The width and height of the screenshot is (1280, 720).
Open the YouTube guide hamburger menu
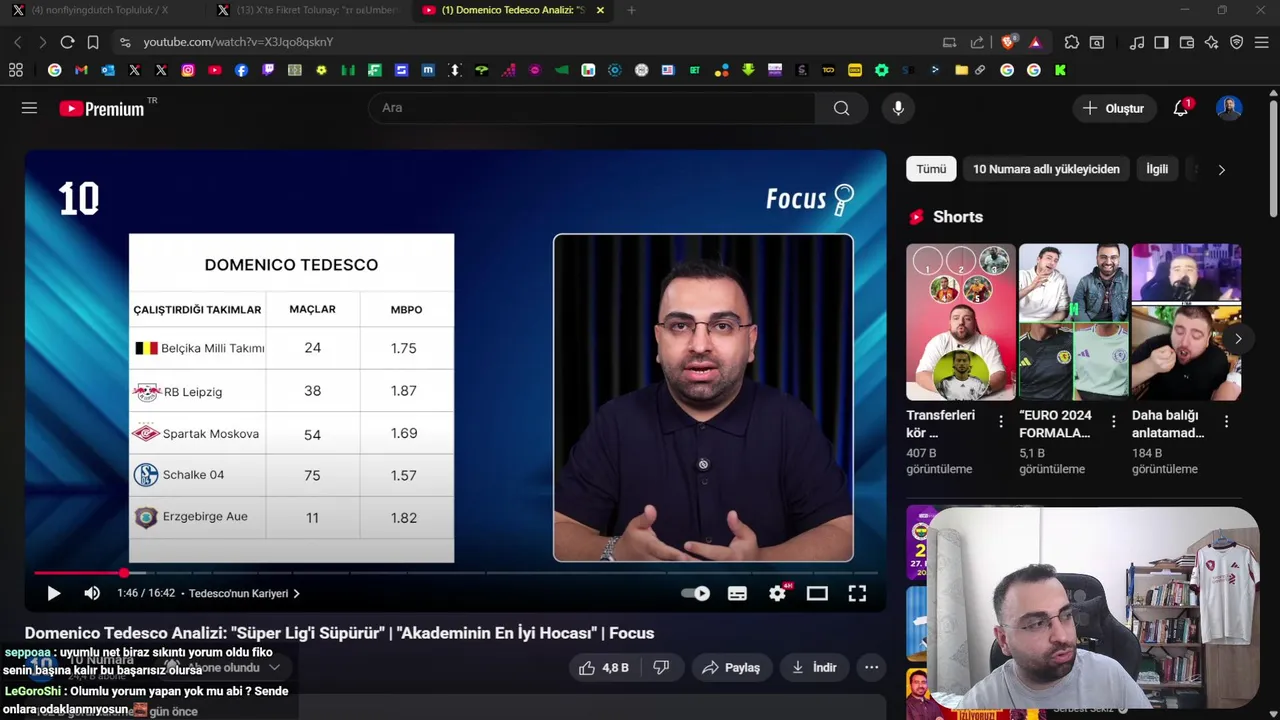coord(29,108)
